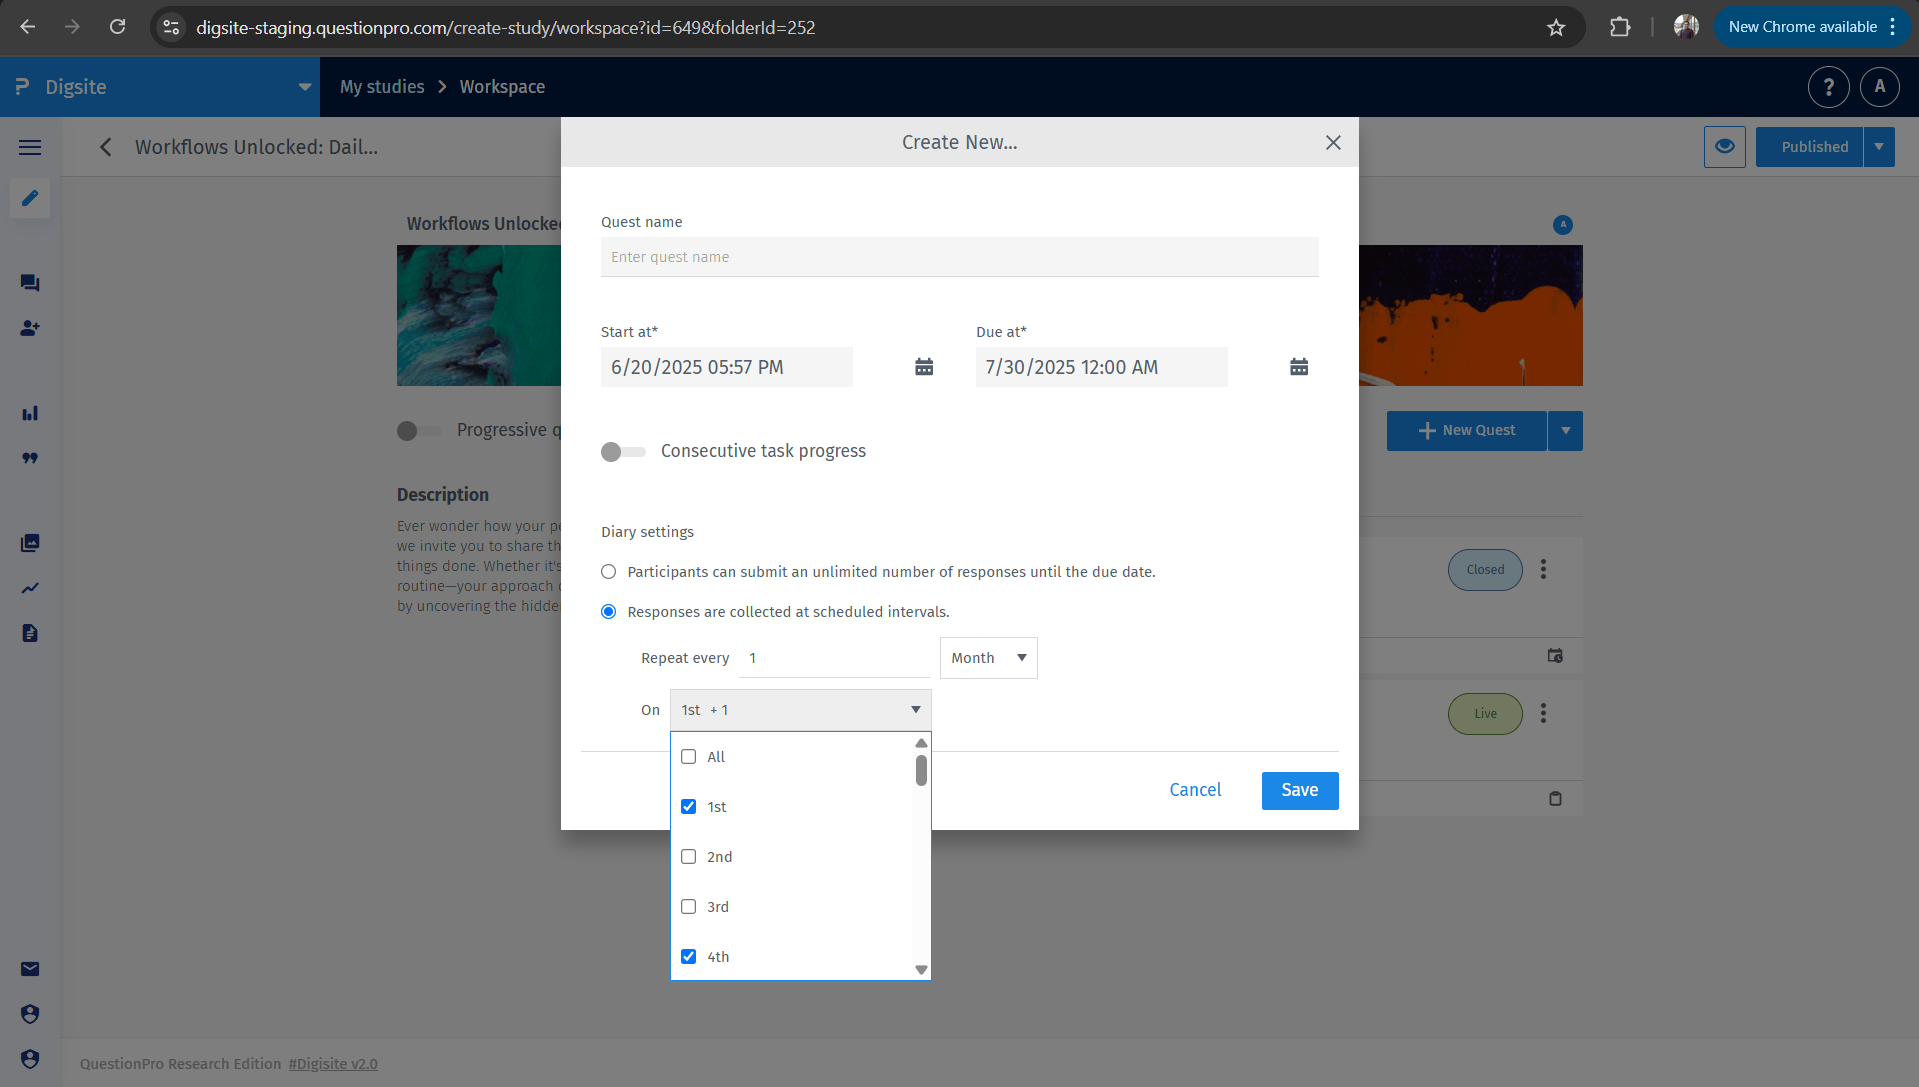Screen dimensions: 1919x1087
Task: Click the Enter quest name field
Action: 958,257
